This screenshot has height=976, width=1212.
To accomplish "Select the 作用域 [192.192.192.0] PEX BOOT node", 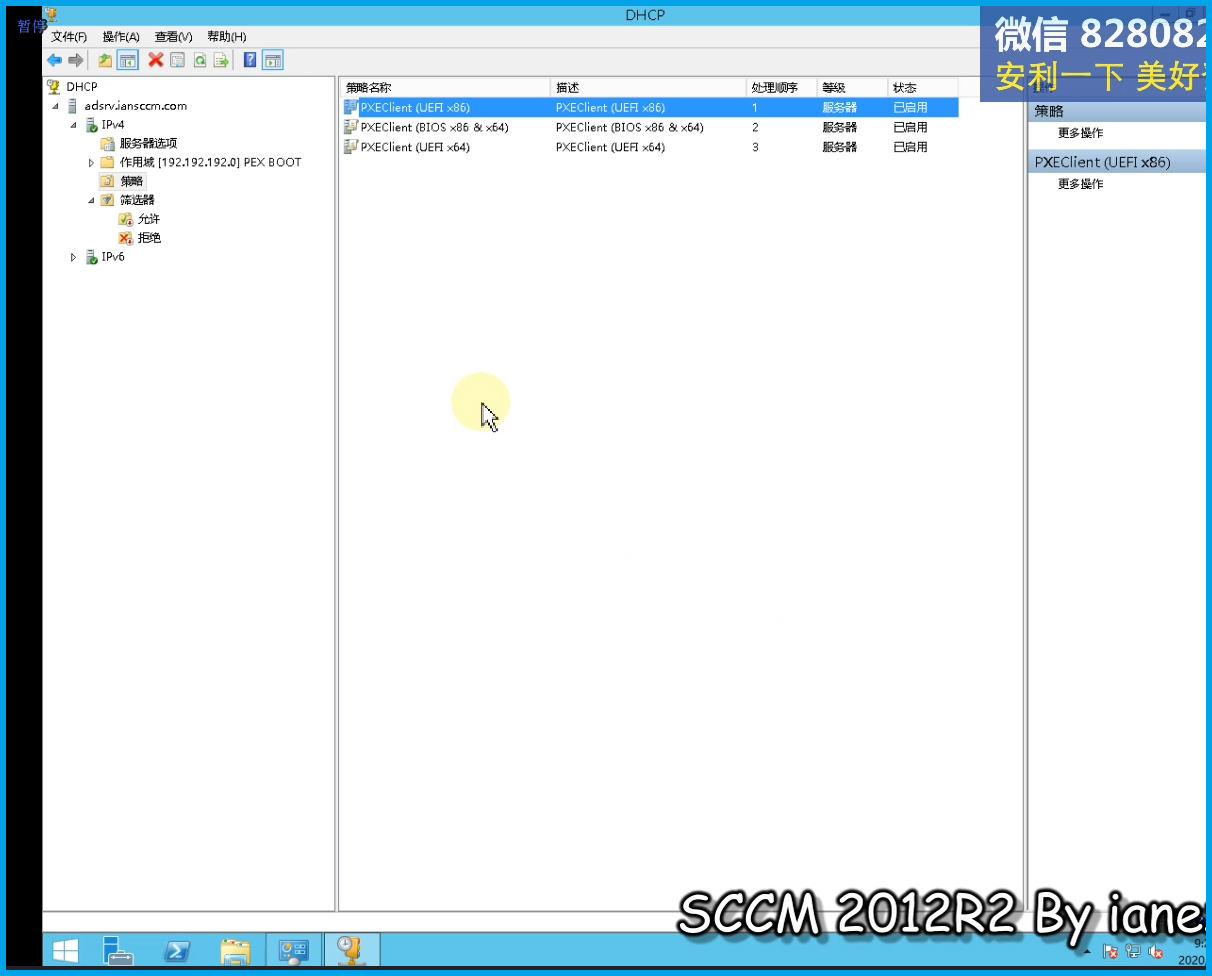I will tap(210, 162).
